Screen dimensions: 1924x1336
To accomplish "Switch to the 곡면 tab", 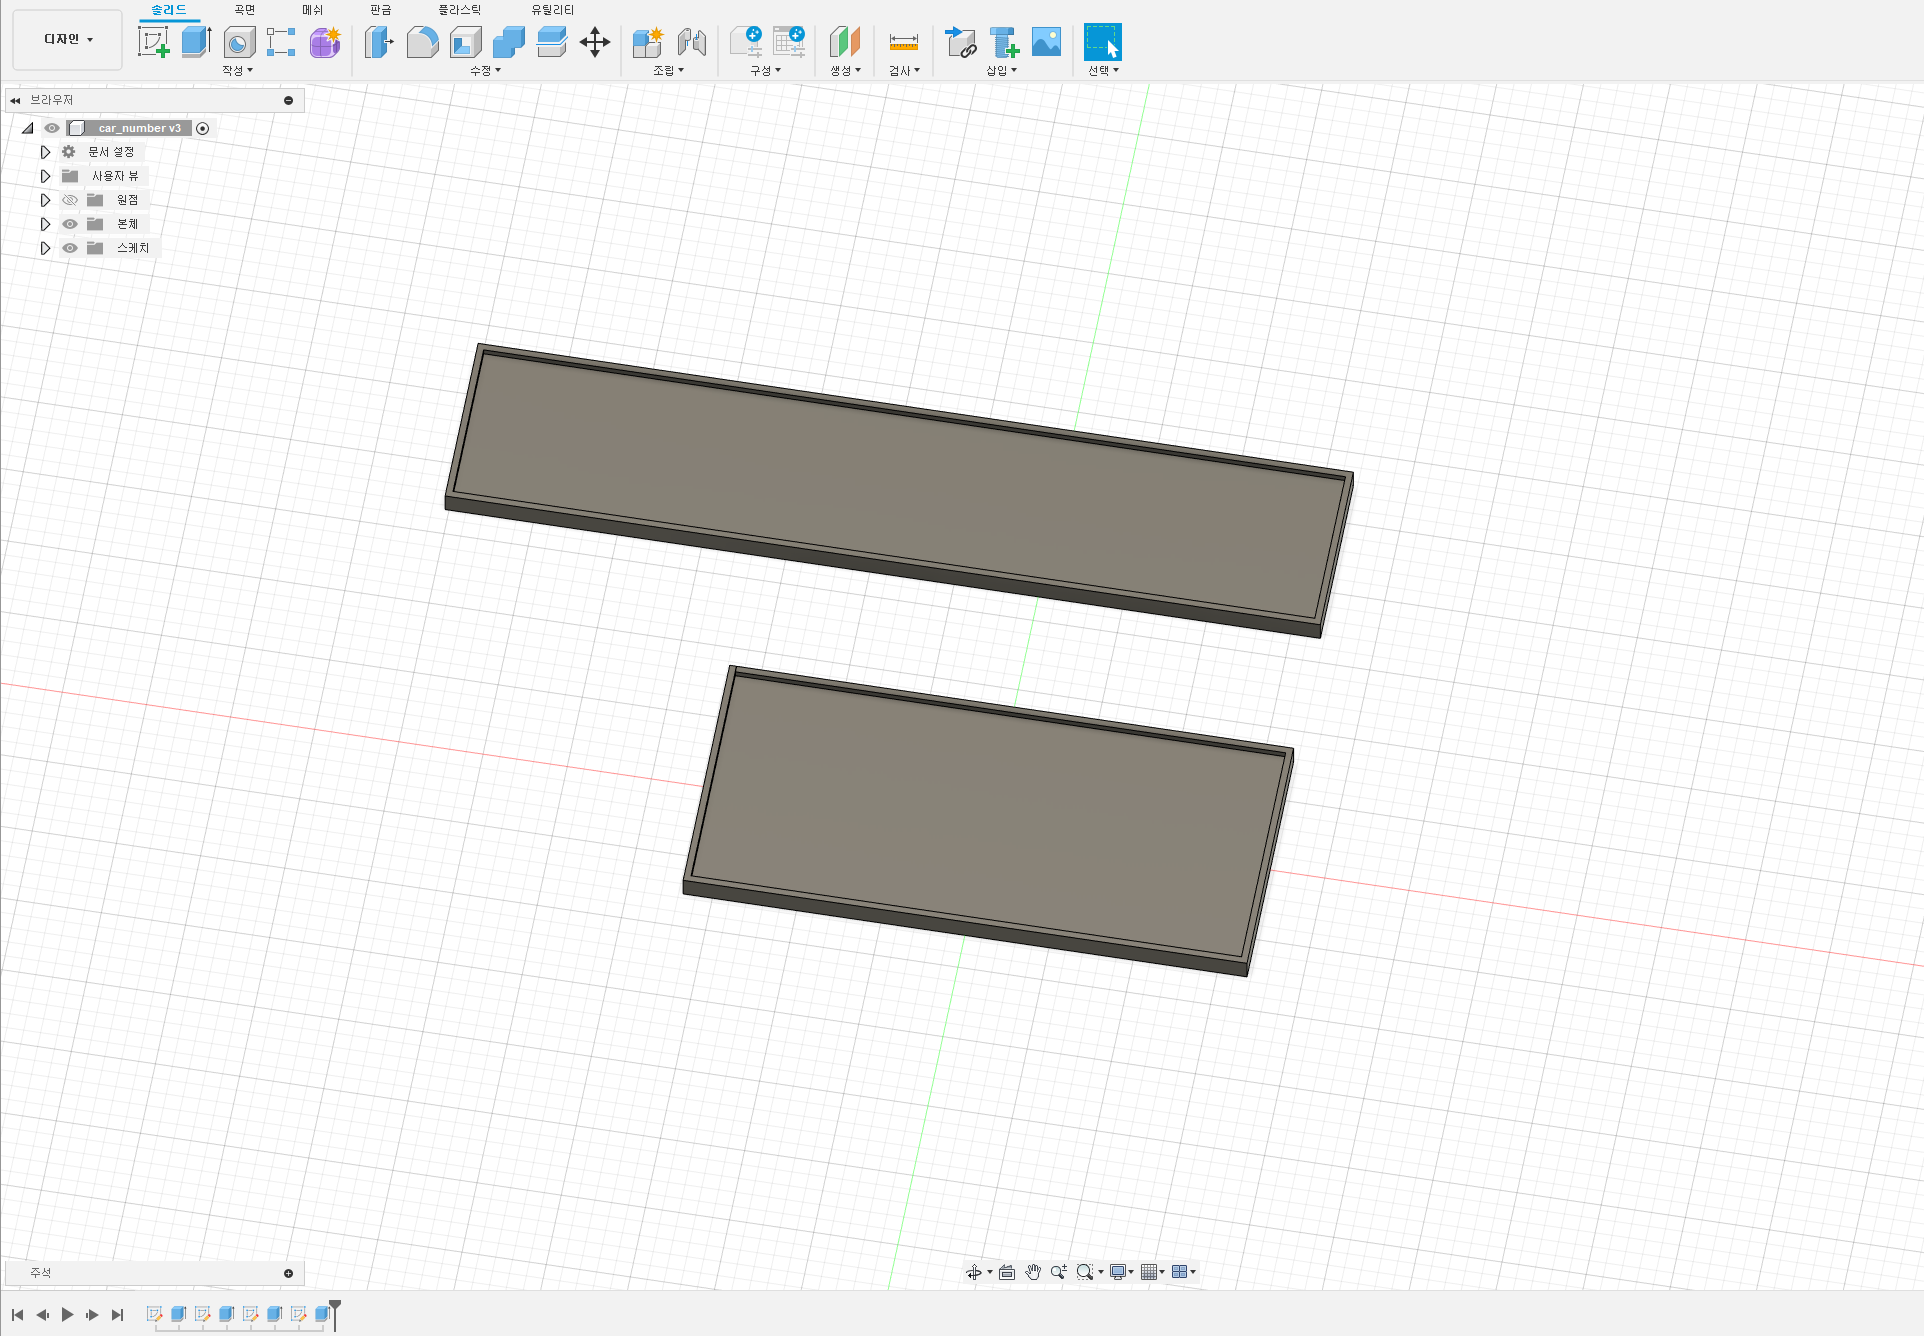I will point(244,10).
